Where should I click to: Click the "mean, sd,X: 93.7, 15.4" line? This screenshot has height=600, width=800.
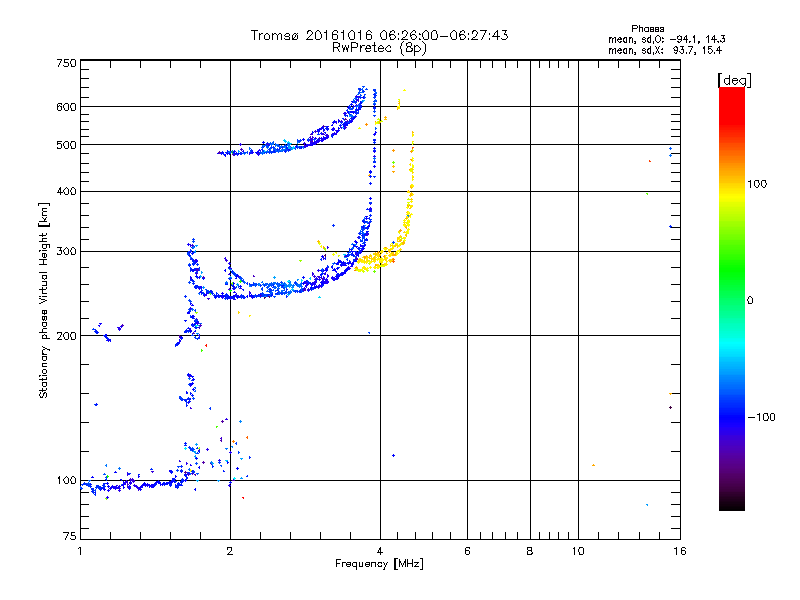[665, 50]
